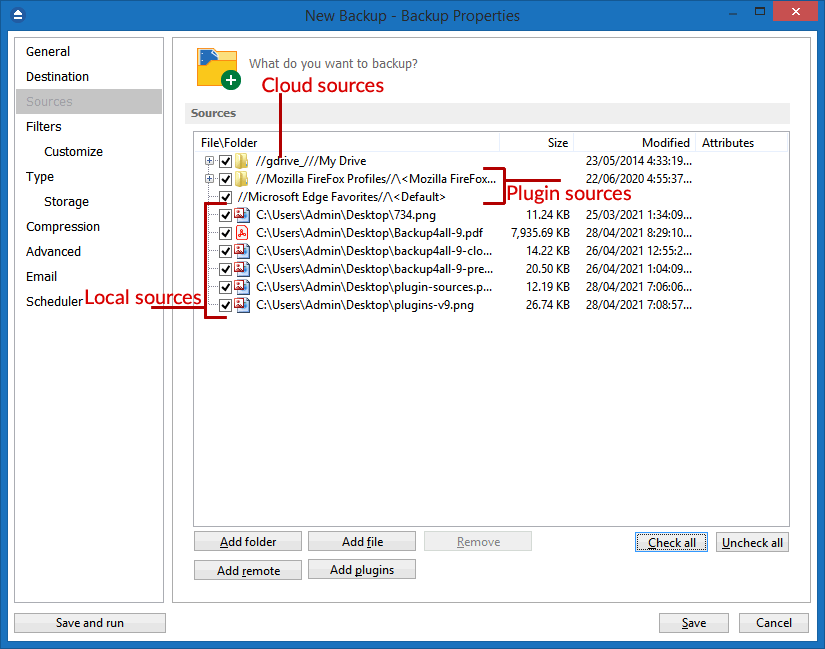The width and height of the screenshot is (825, 649).
Task: Uncheck the Backup4all-9.pdf file checkbox
Action: point(225,233)
